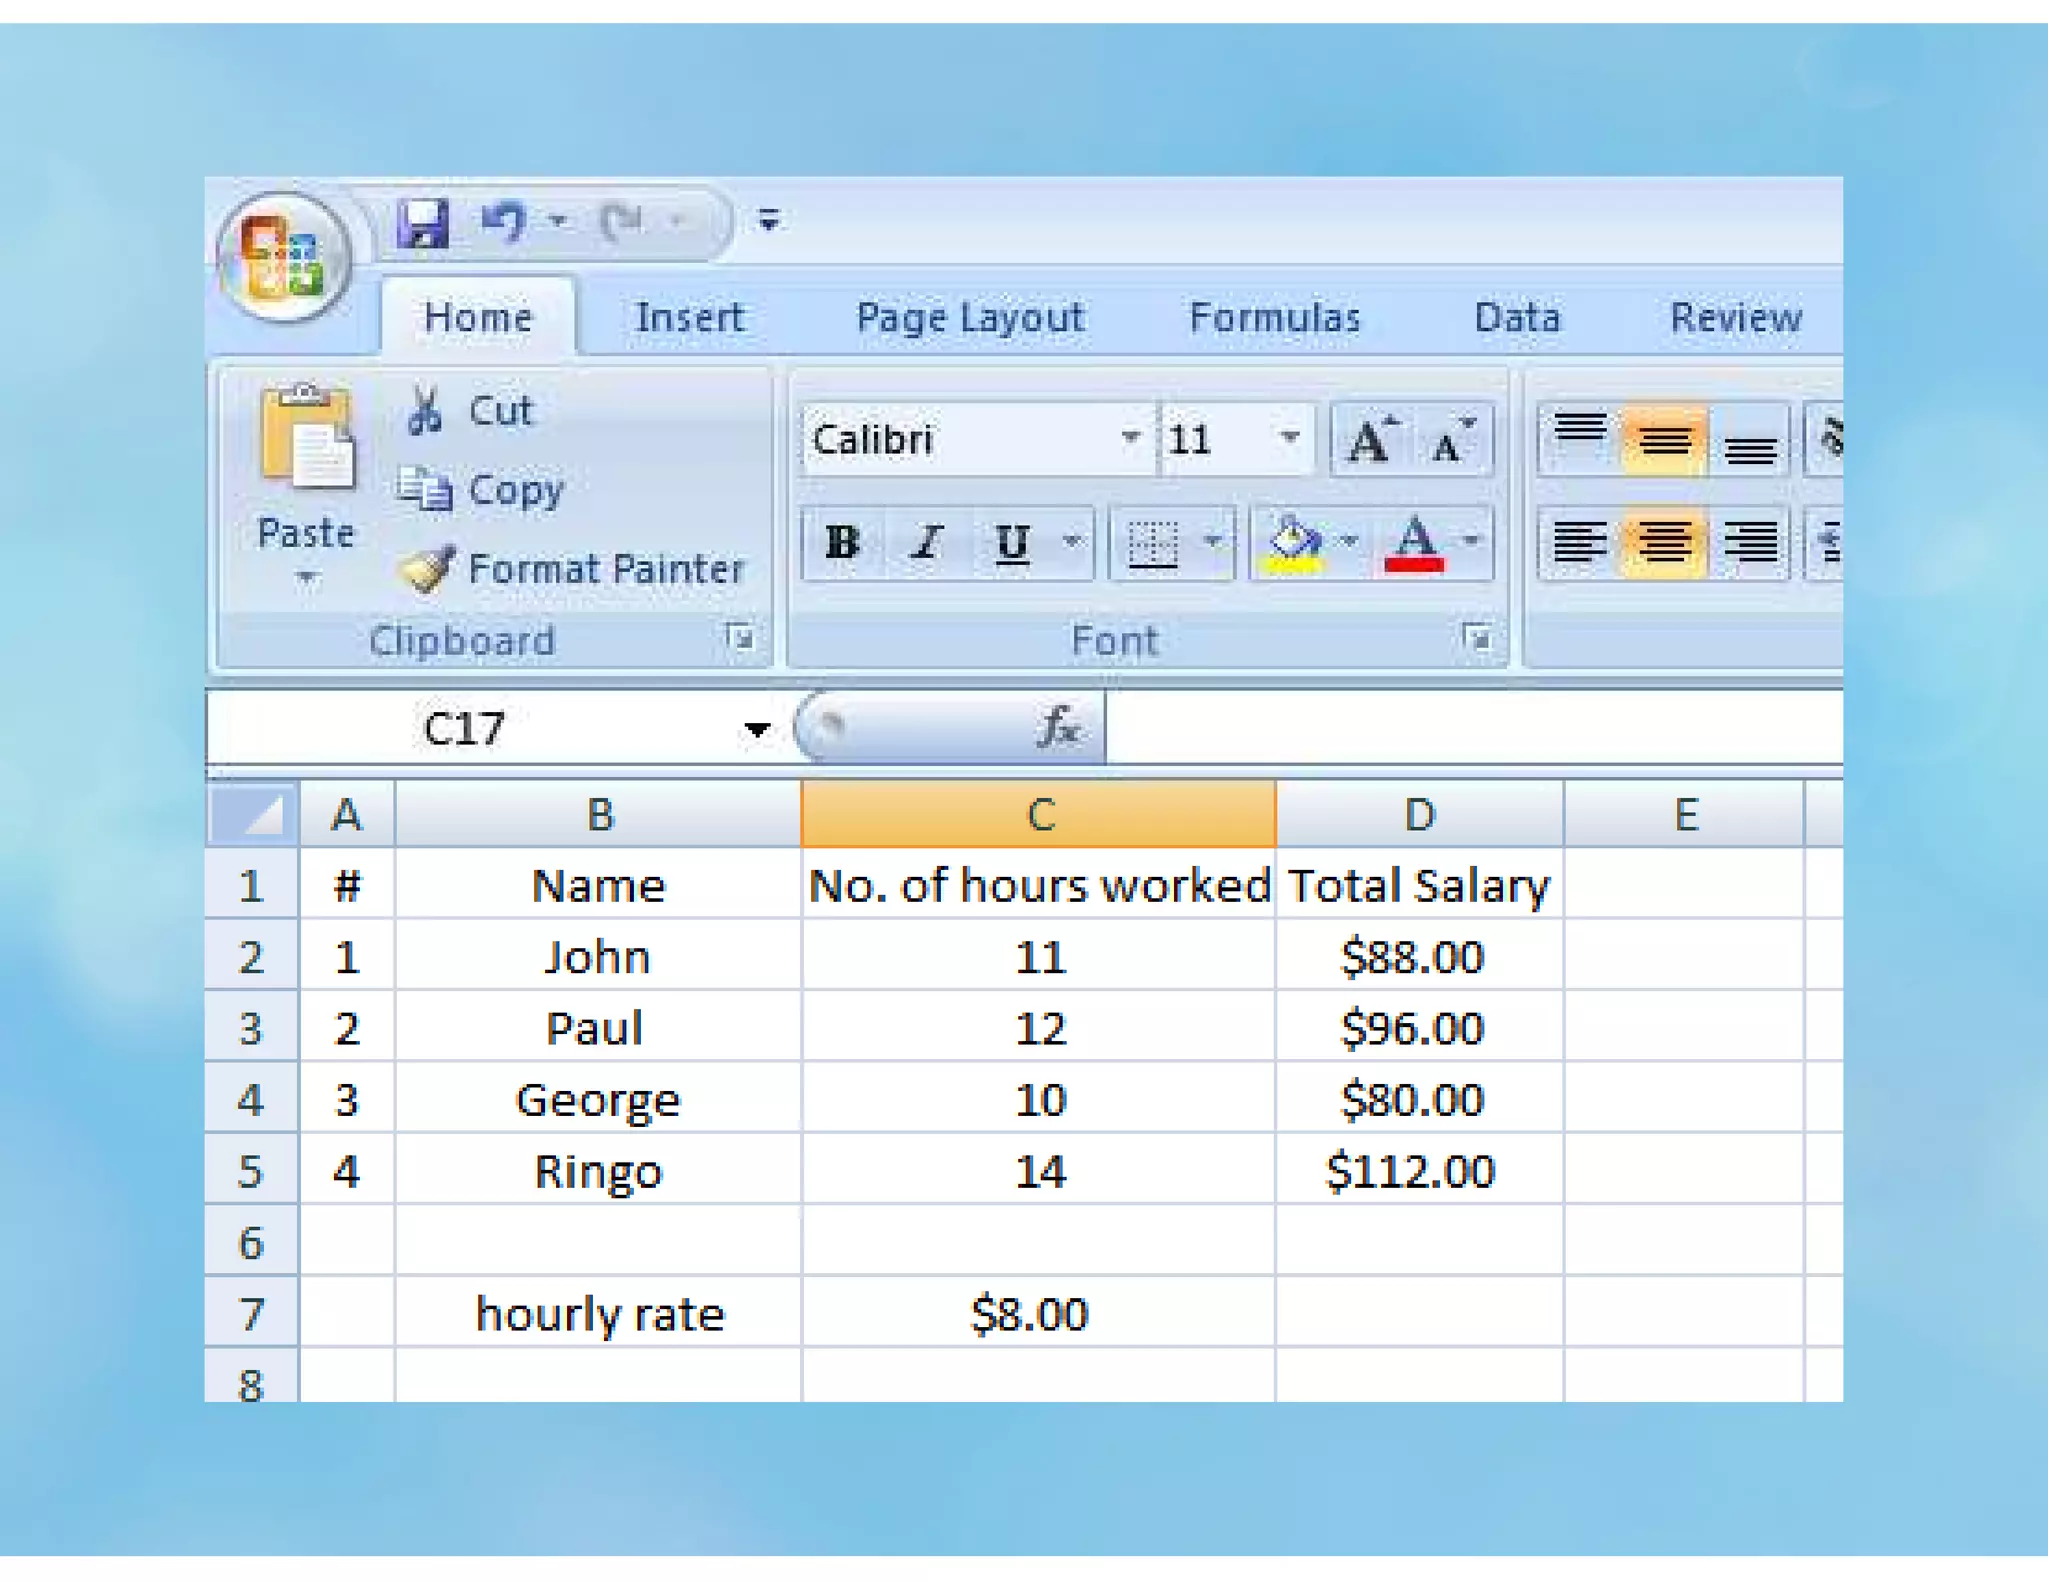
Task: Click the Grow Font icon
Action: [1371, 440]
